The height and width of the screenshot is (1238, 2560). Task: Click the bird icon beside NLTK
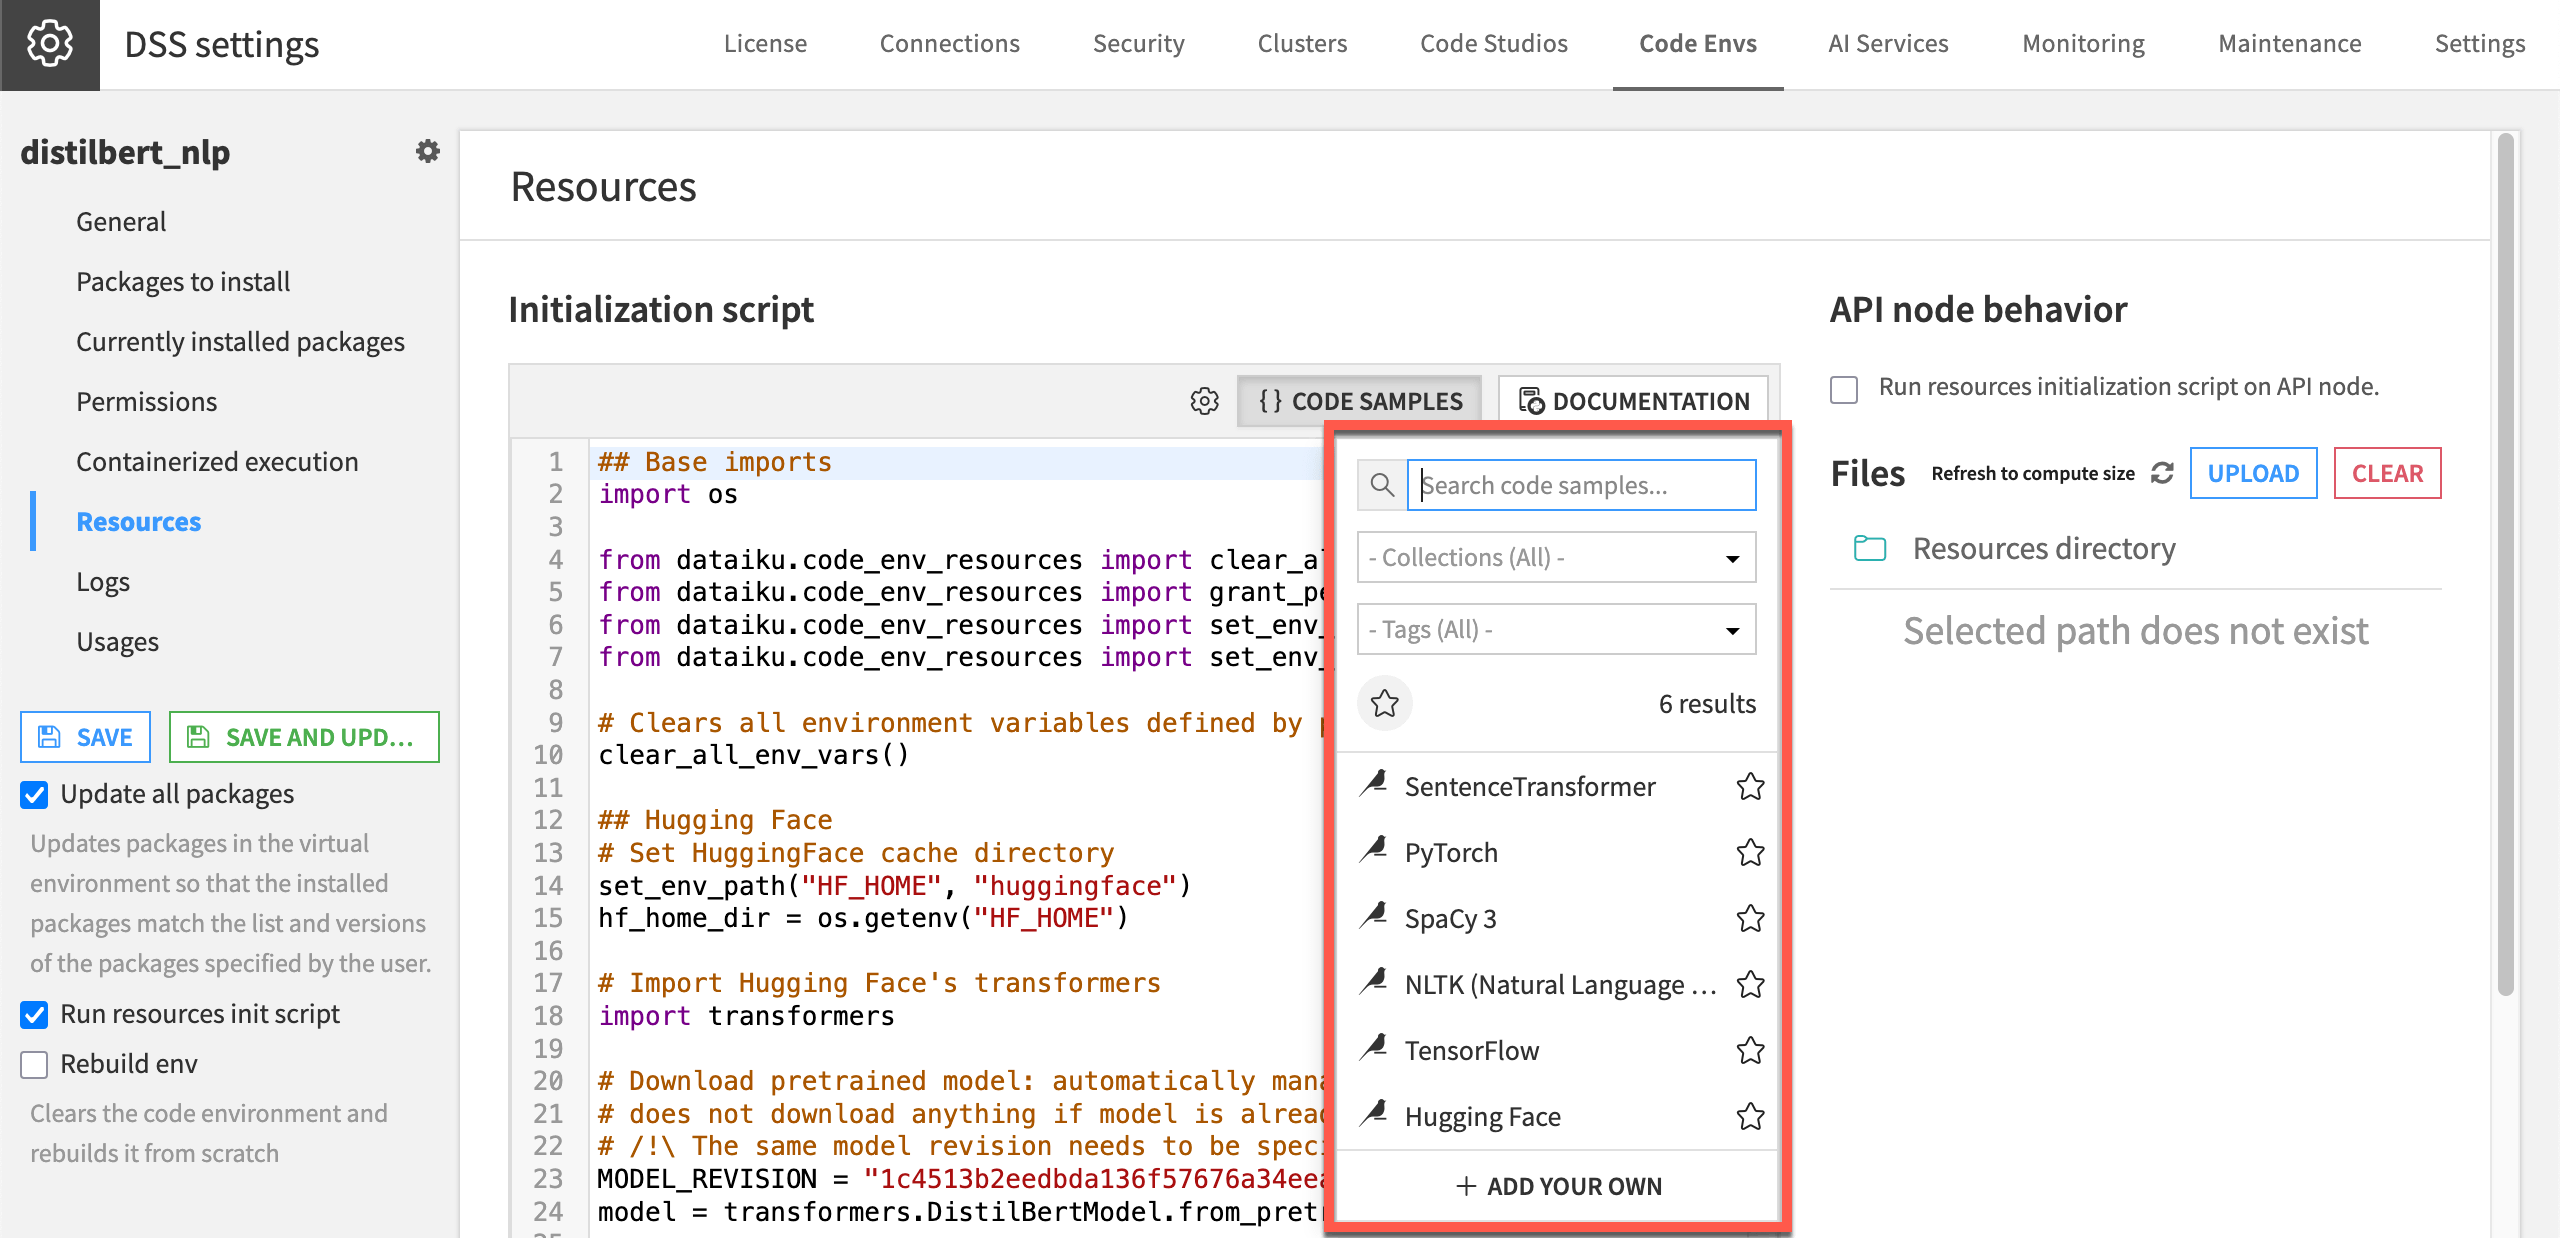(1374, 982)
